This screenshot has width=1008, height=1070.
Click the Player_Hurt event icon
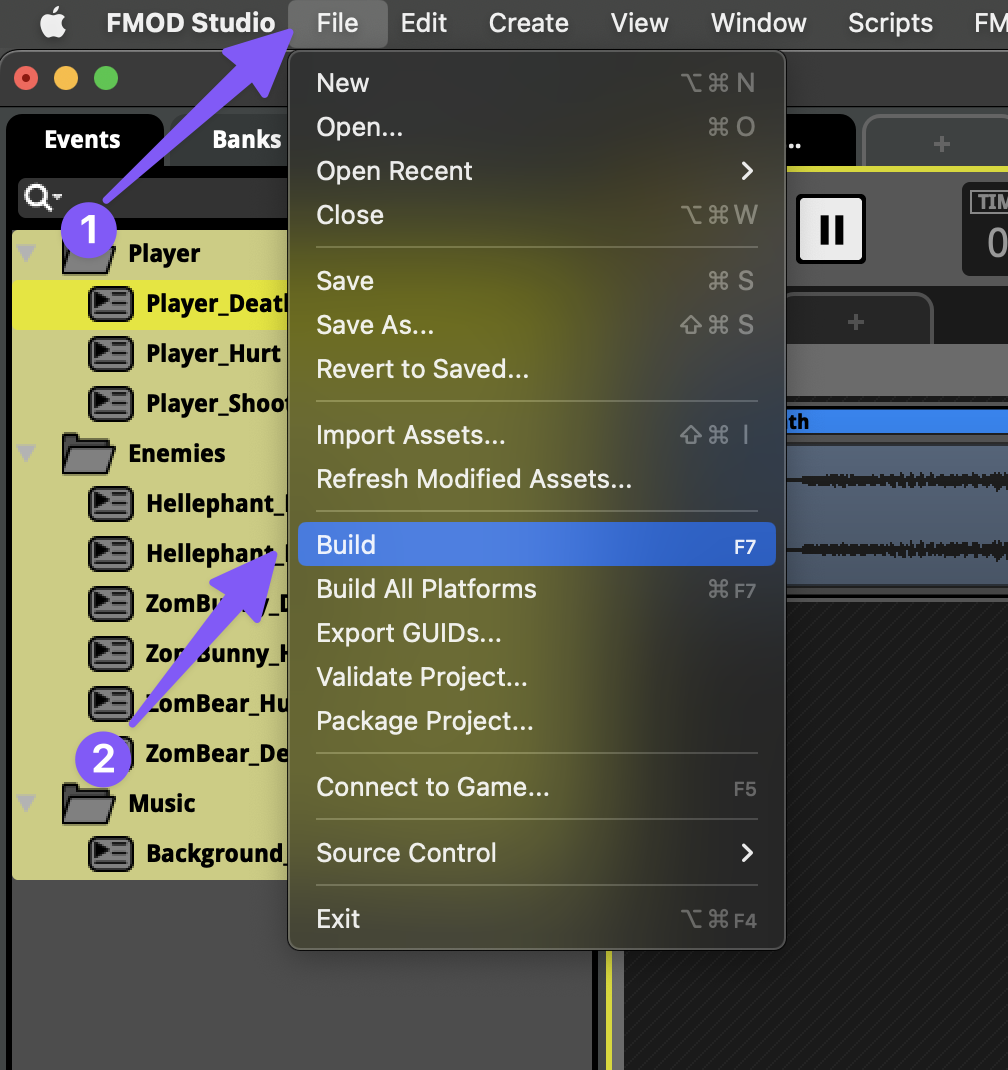click(x=111, y=354)
